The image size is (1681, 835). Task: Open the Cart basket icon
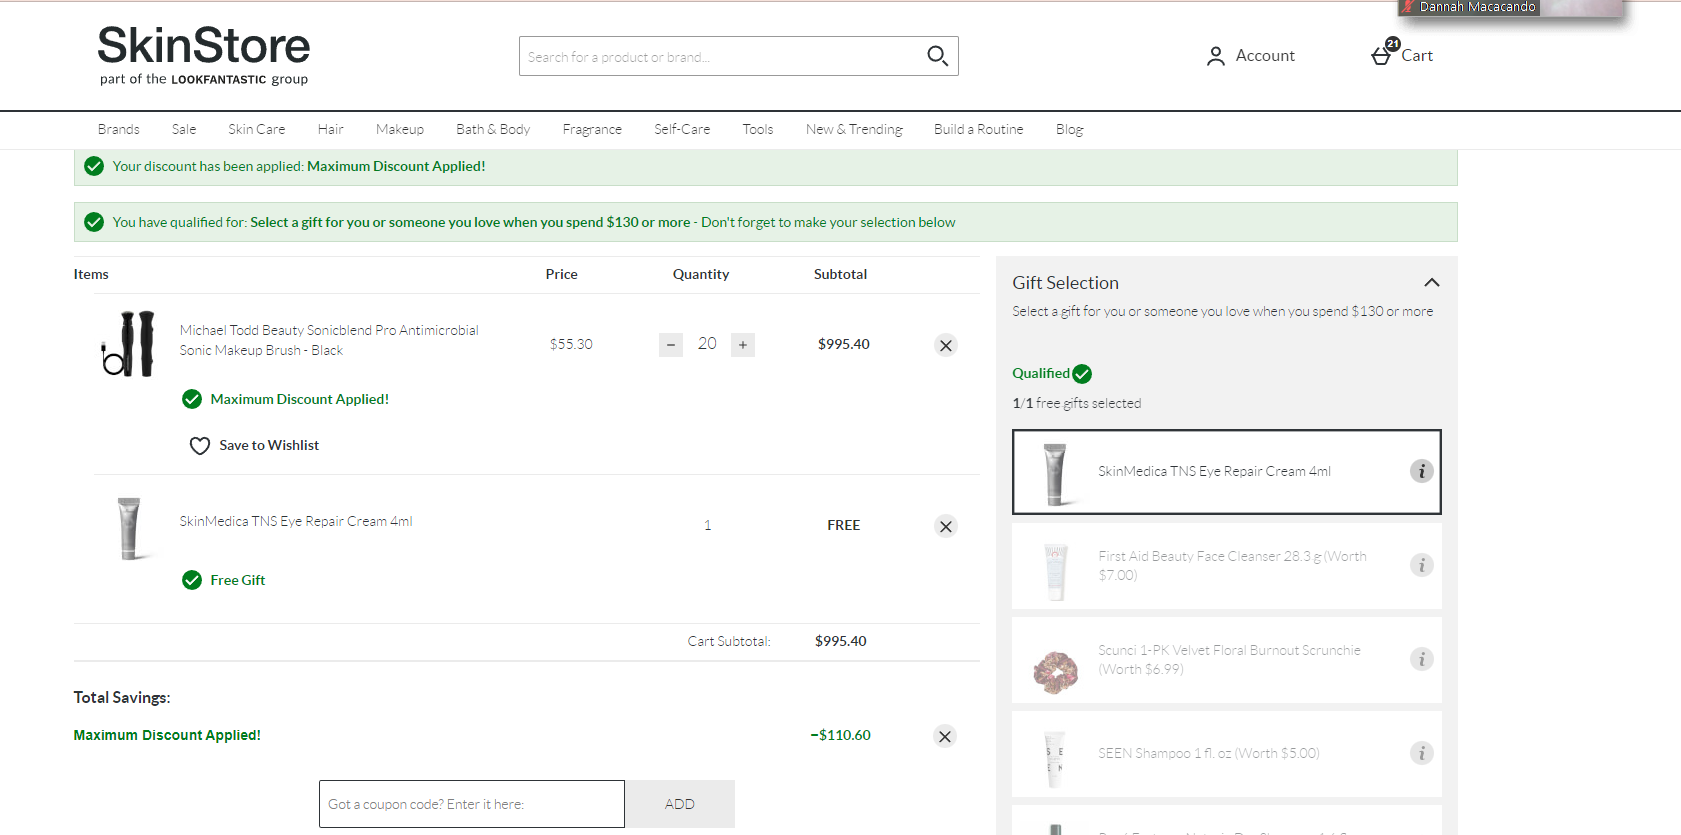coord(1383,54)
